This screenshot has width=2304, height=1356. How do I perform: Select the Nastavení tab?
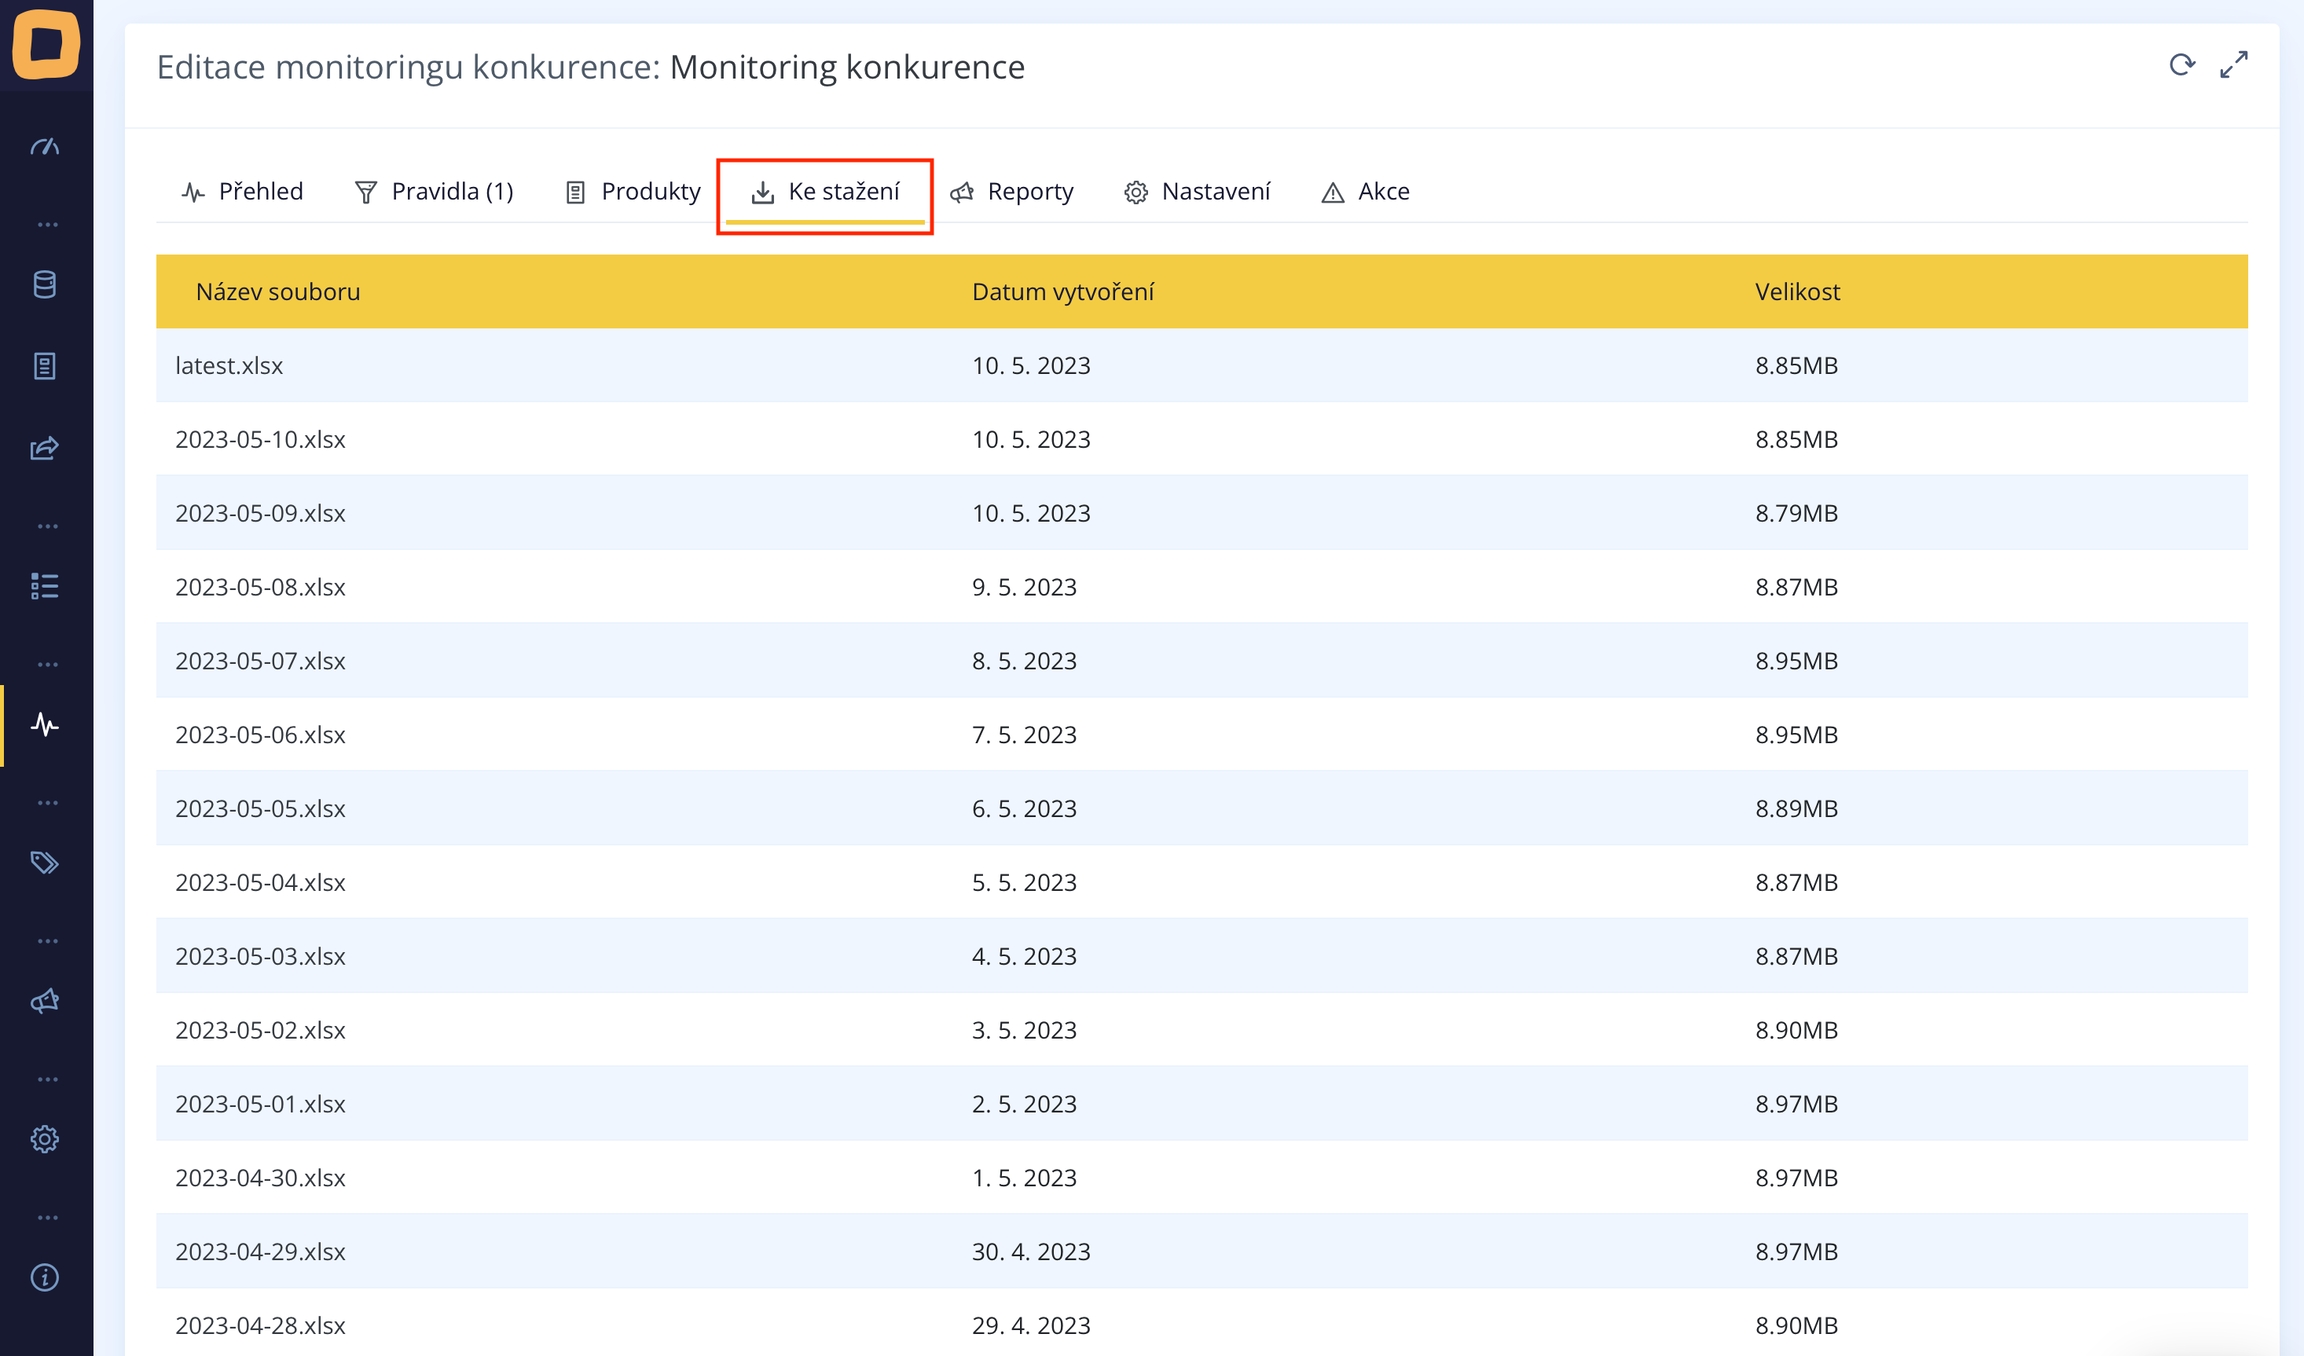click(1197, 192)
